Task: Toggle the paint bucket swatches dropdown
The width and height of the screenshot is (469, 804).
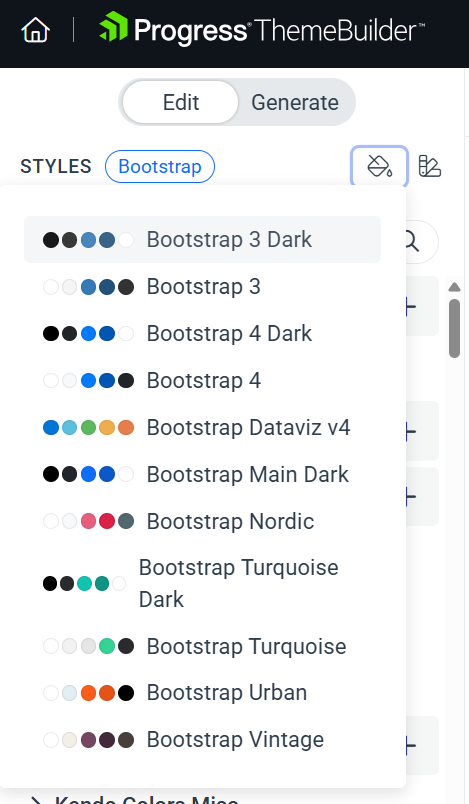Action: pos(379,167)
